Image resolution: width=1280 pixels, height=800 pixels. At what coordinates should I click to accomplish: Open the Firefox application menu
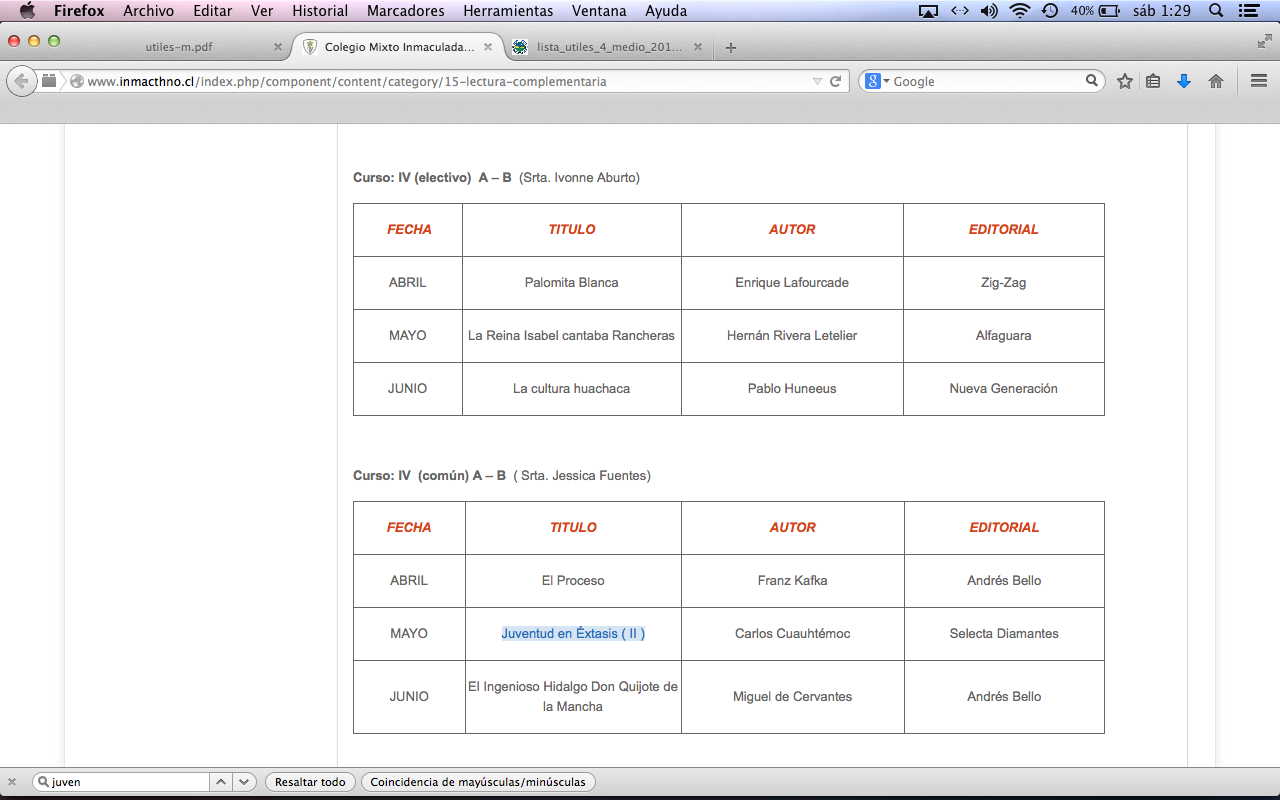[x=79, y=11]
